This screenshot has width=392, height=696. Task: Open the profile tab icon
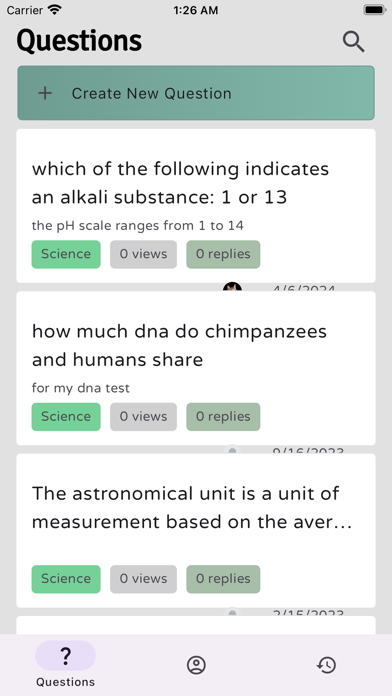coord(196,665)
